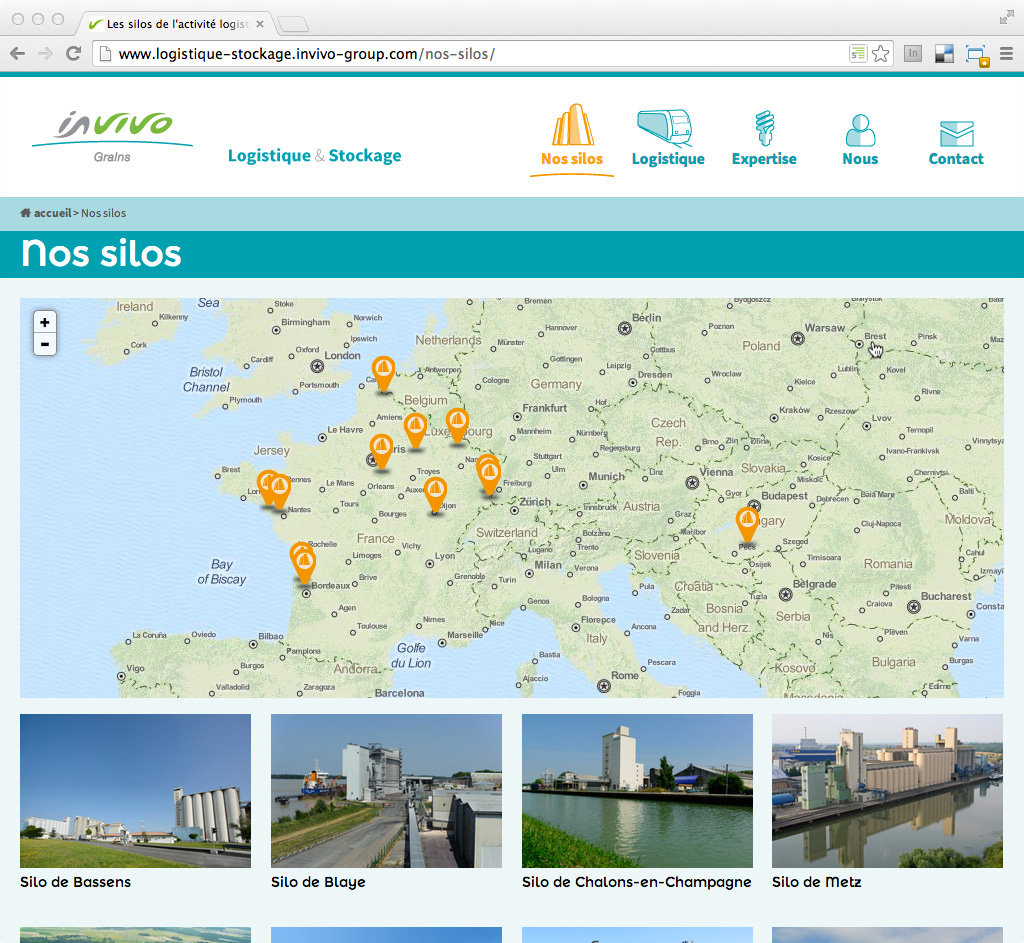Click the checkered square extension icon
Viewport: 1024px width, 943px height.
(944, 54)
